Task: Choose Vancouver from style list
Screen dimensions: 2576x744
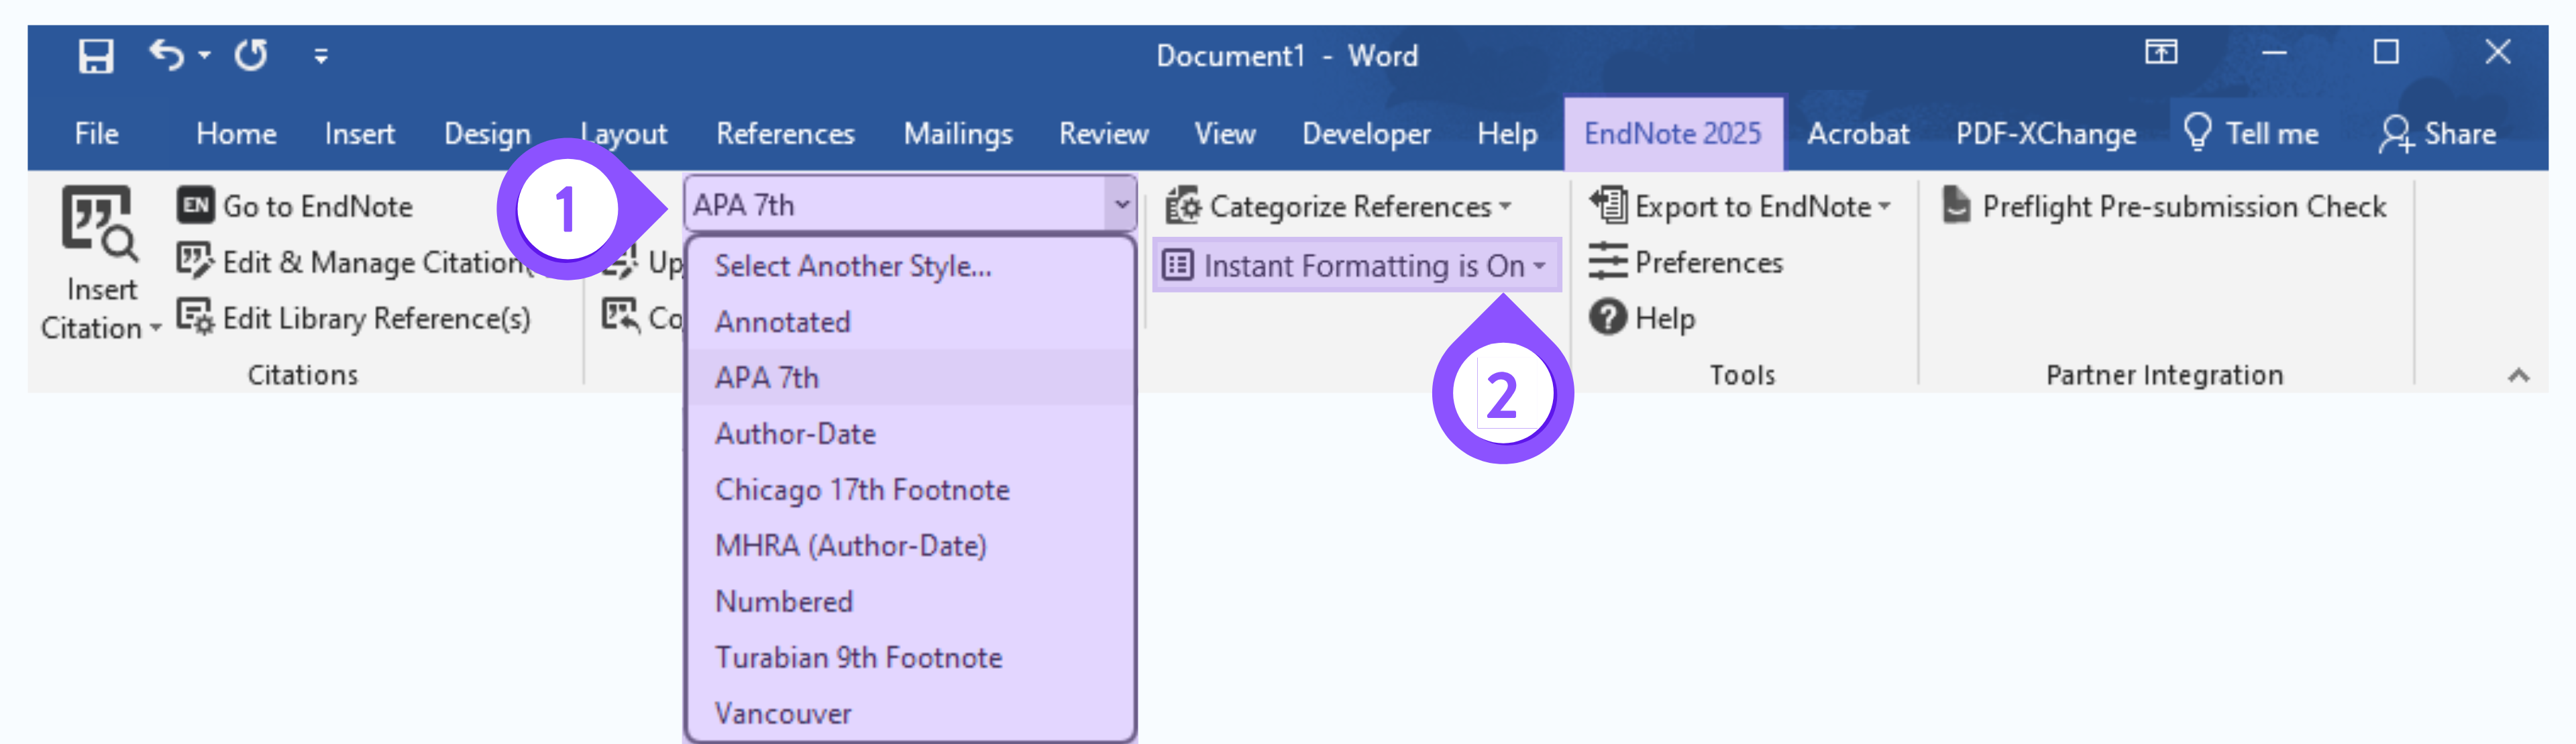Action: pyautogui.click(x=783, y=713)
